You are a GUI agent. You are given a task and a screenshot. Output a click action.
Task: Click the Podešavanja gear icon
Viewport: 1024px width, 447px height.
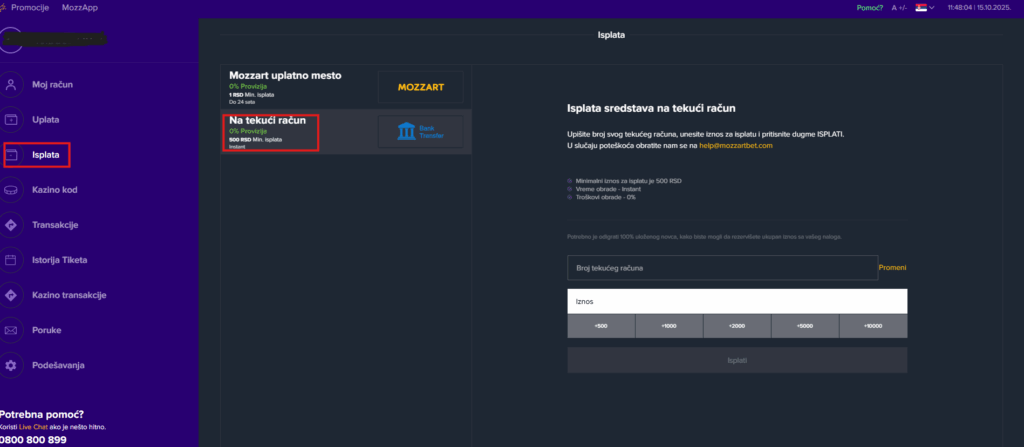11,365
